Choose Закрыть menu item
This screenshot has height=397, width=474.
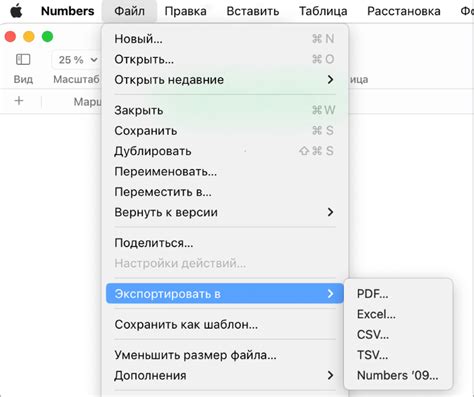(225, 110)
